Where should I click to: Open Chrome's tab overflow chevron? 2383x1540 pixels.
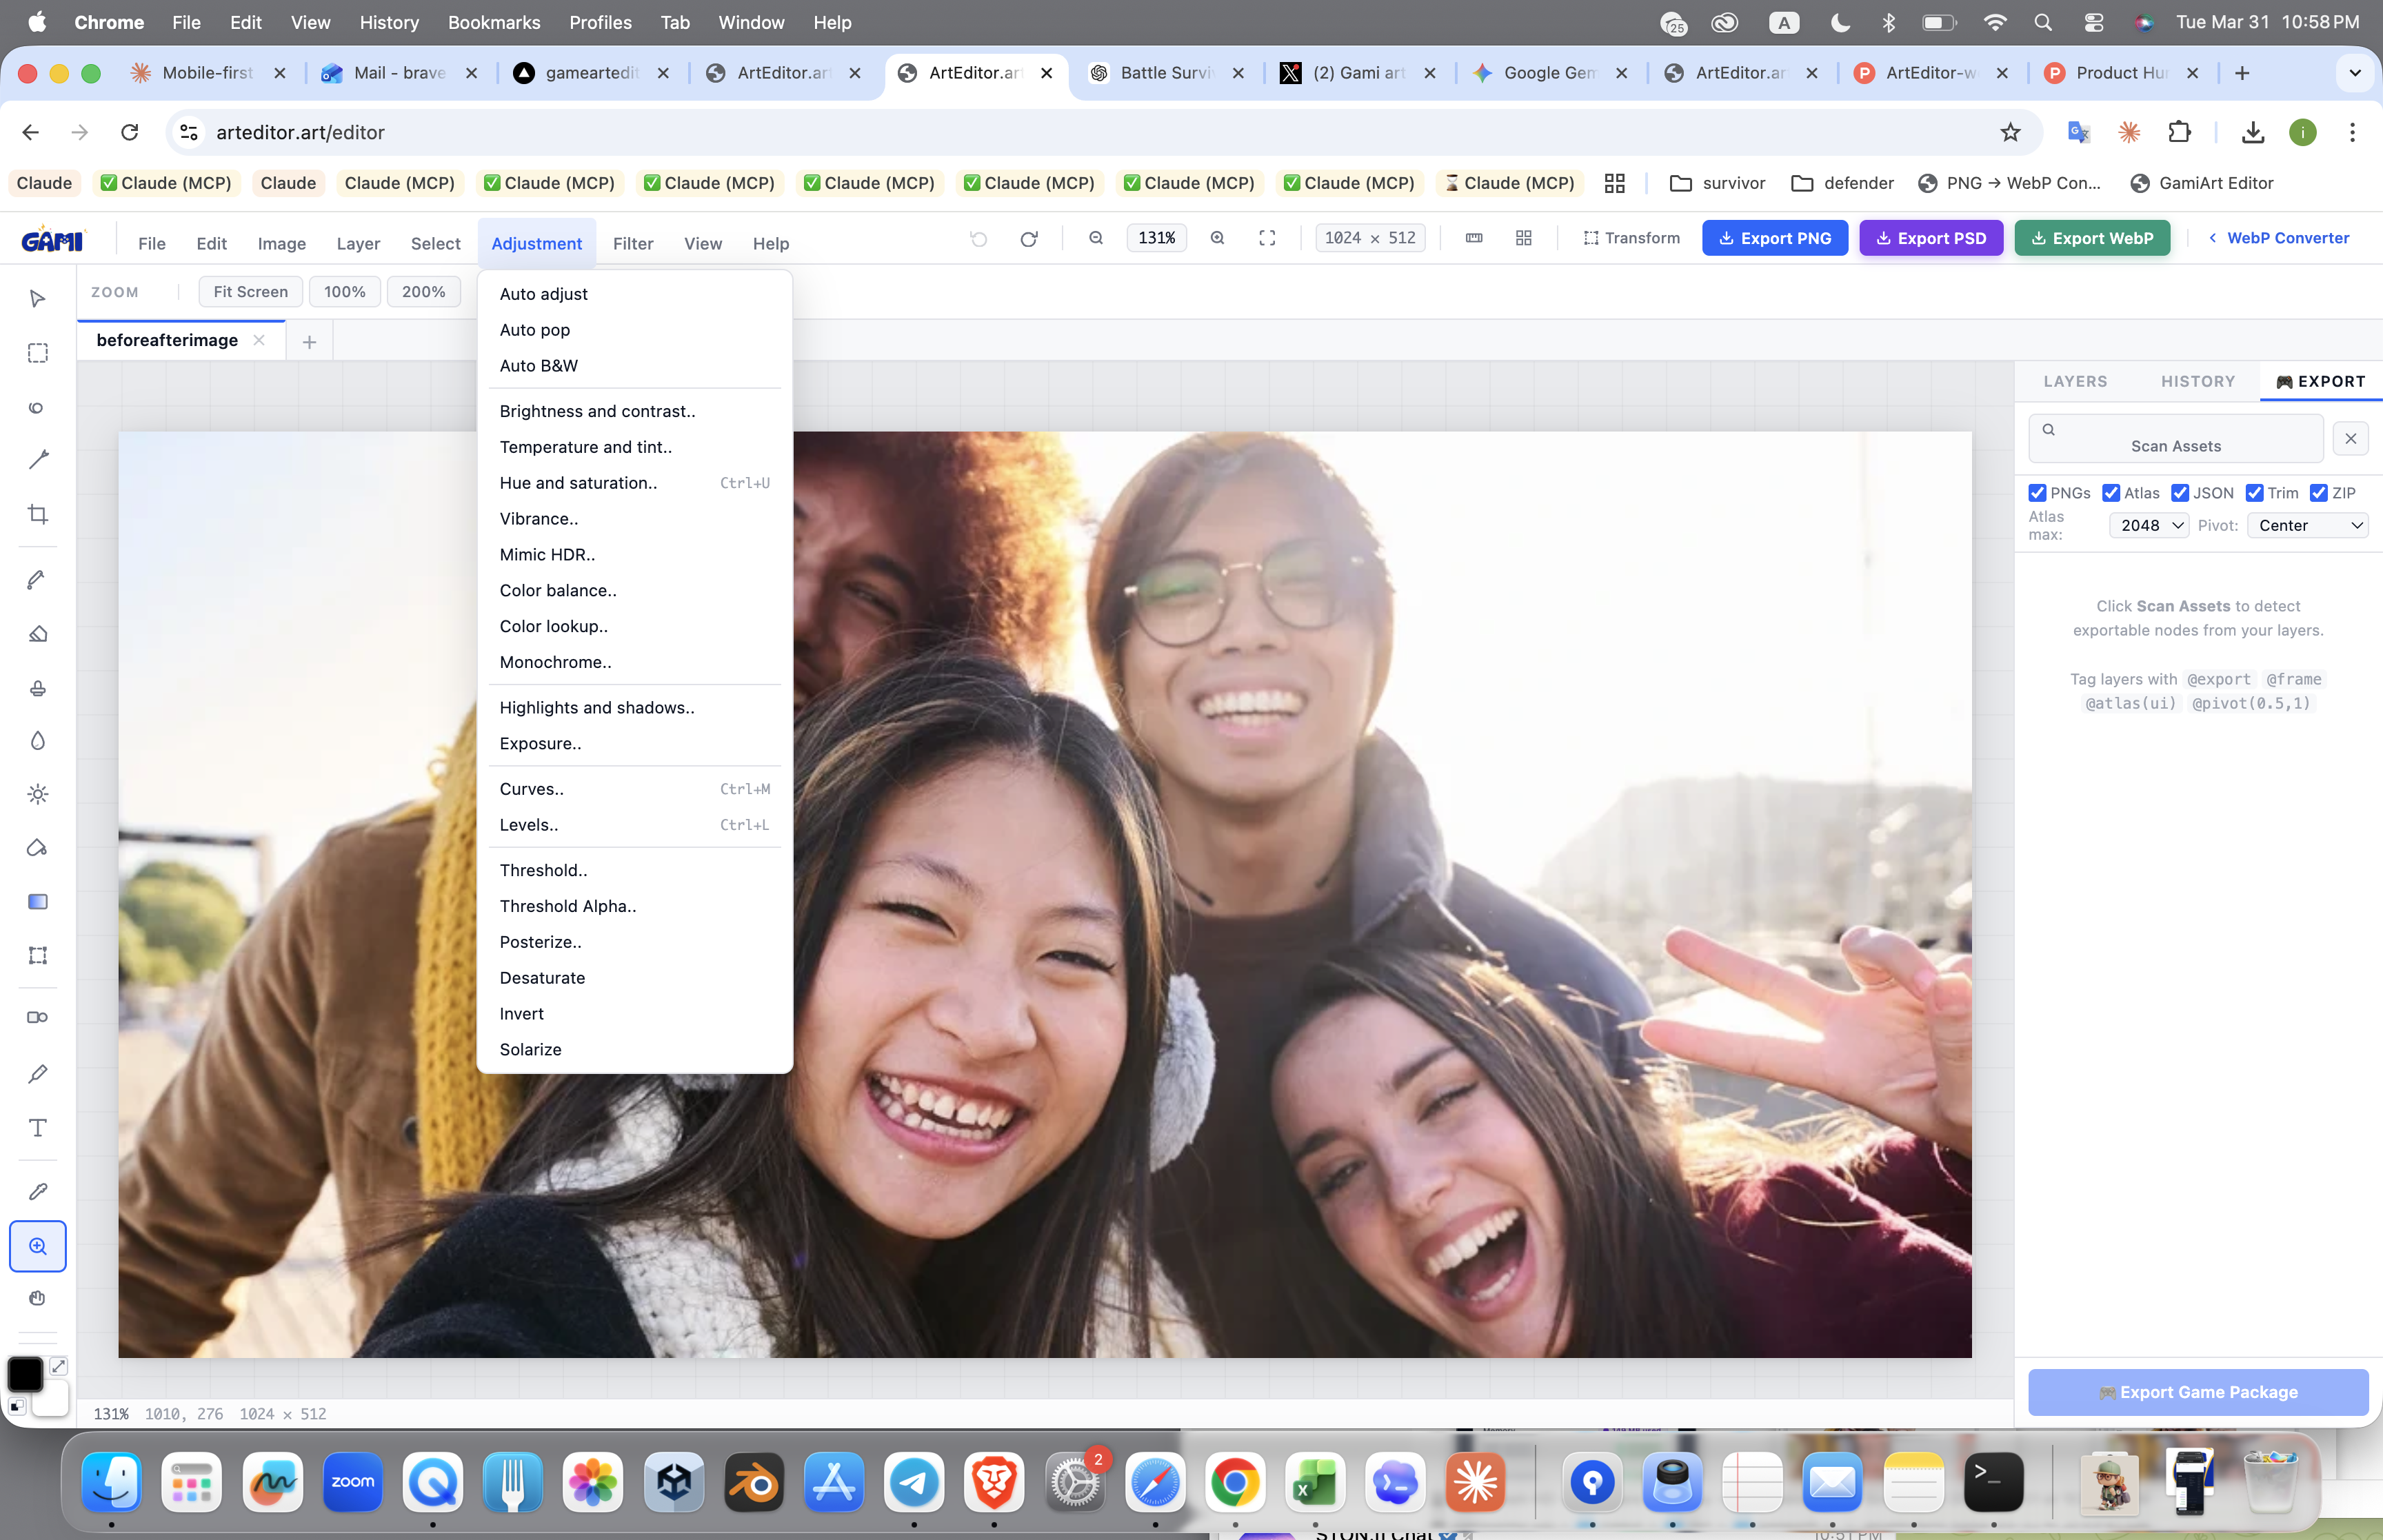tap(2355, 73)
